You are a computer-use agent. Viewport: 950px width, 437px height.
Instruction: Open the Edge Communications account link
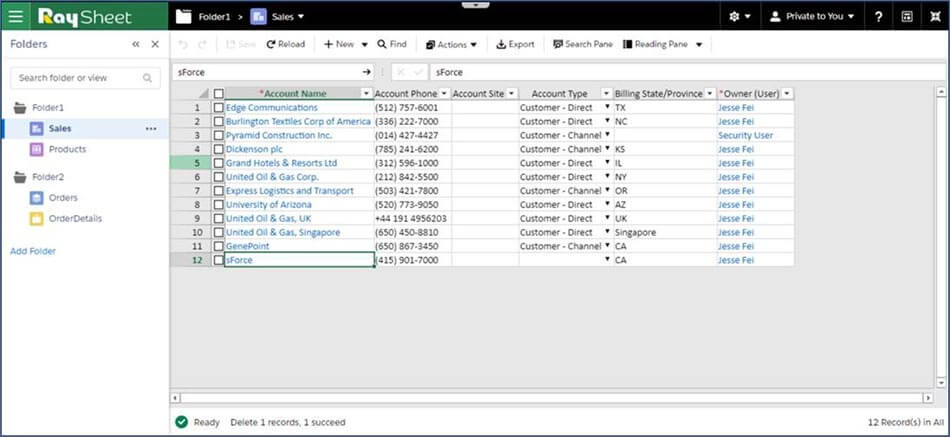(x=271, y=107)
